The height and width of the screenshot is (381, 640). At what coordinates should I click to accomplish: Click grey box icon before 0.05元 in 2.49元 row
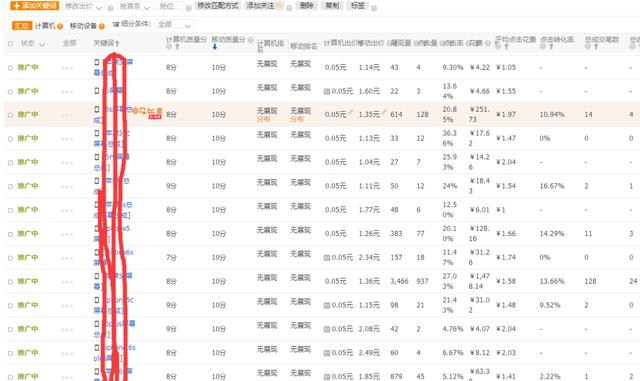click(327, 353)
